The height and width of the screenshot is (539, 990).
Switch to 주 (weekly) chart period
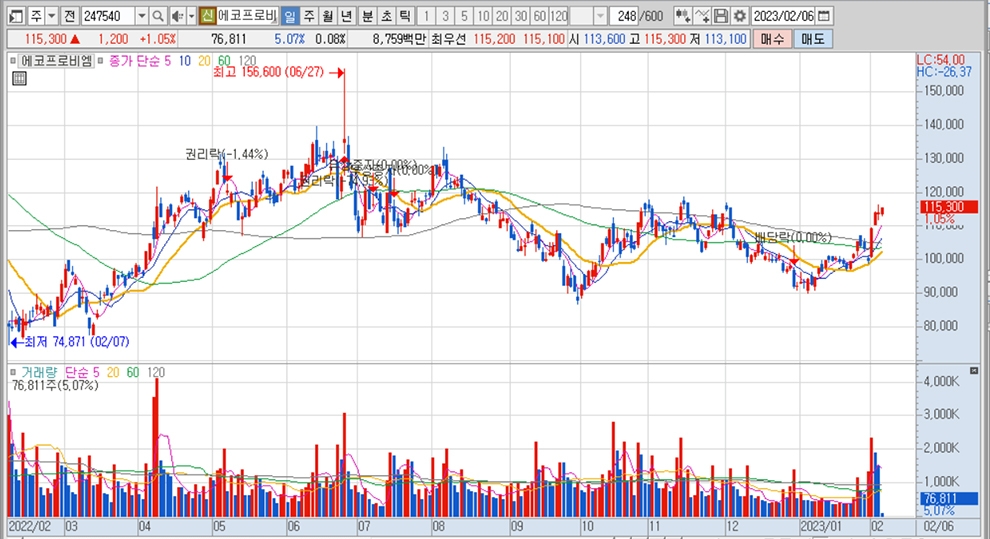tap(309, 16)
